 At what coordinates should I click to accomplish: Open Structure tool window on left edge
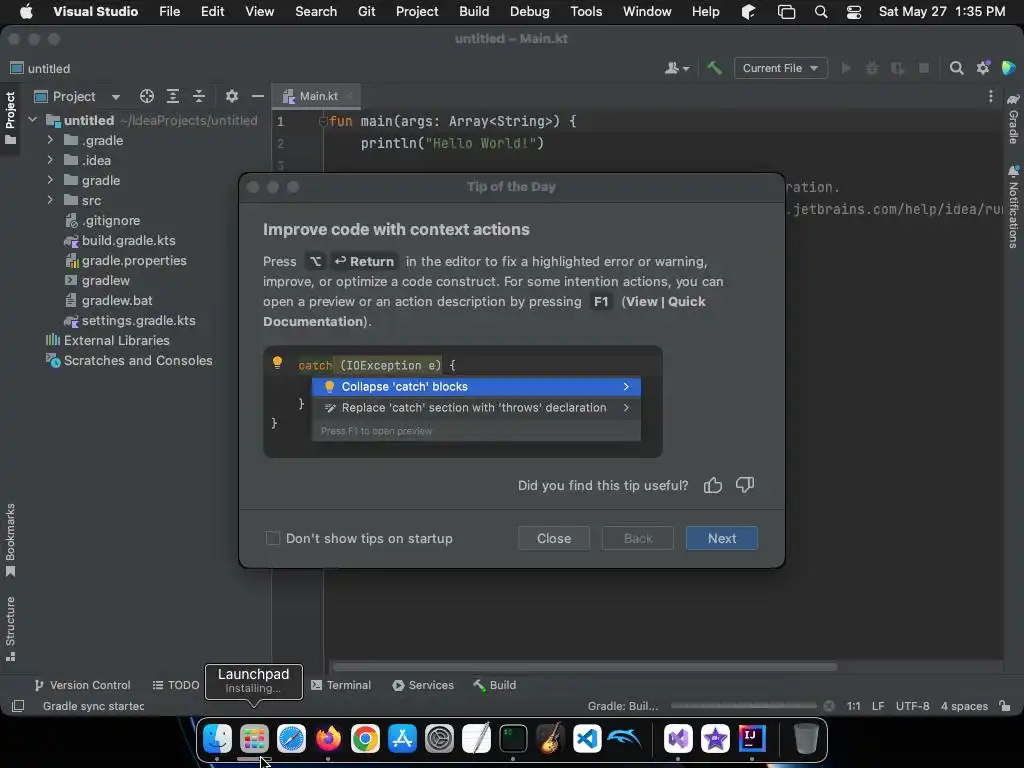(10, 629)
